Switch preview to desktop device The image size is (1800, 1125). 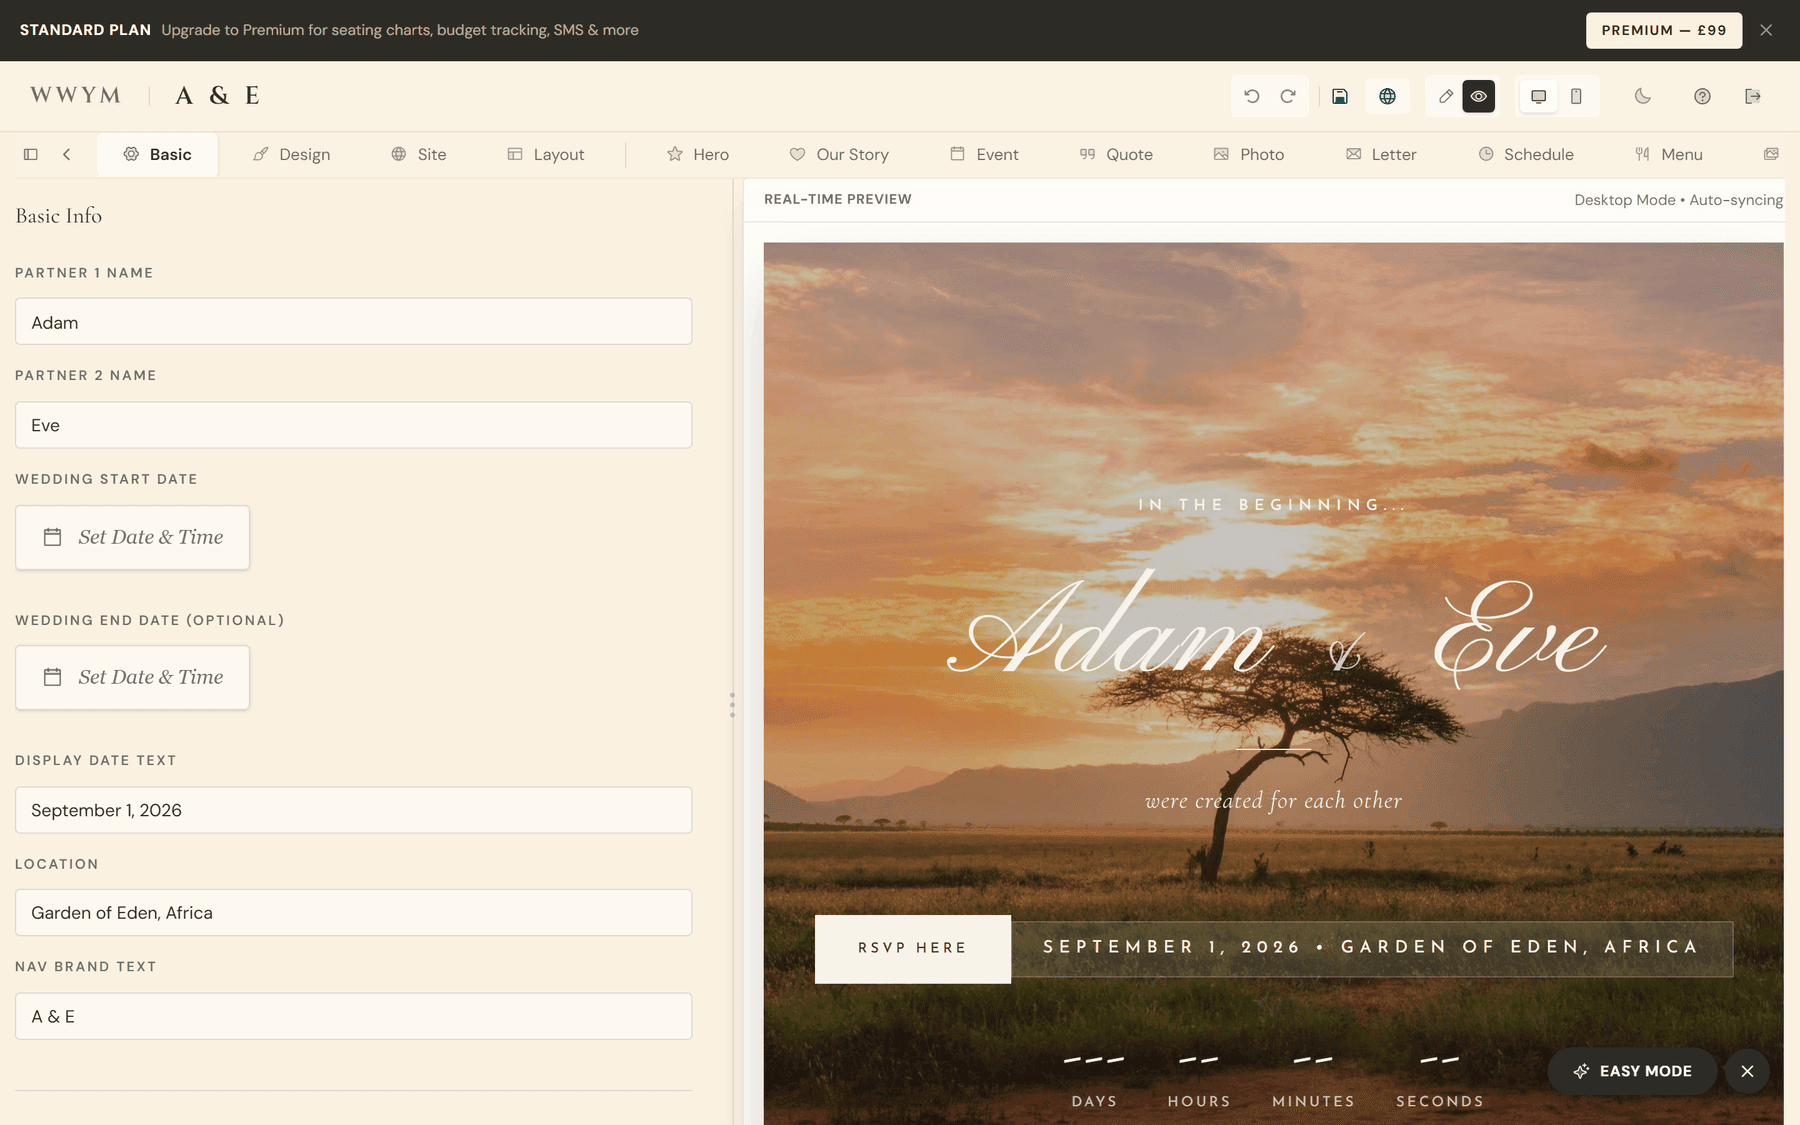point(1539,96)
